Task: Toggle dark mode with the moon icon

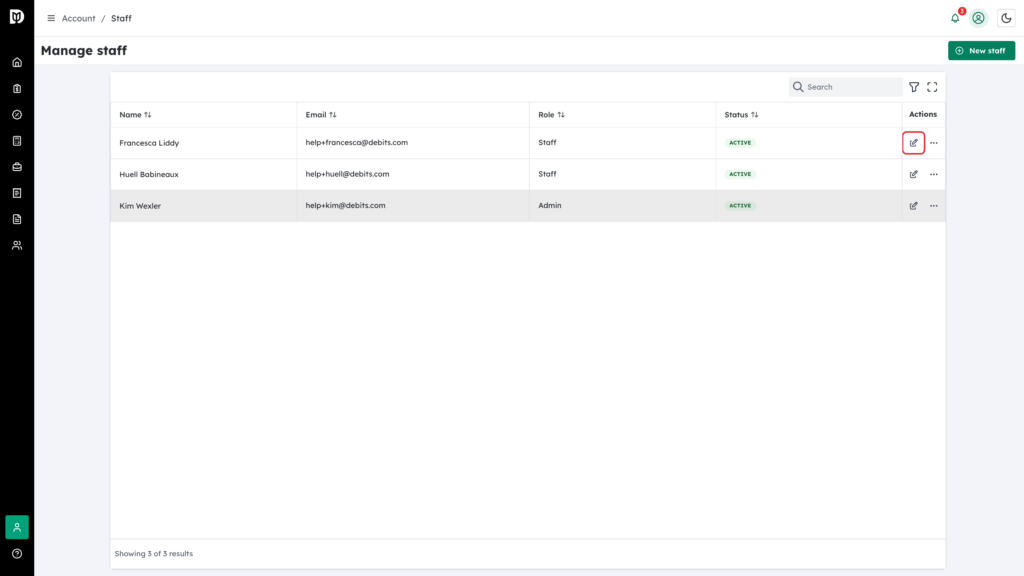Action: [1006, 18]
